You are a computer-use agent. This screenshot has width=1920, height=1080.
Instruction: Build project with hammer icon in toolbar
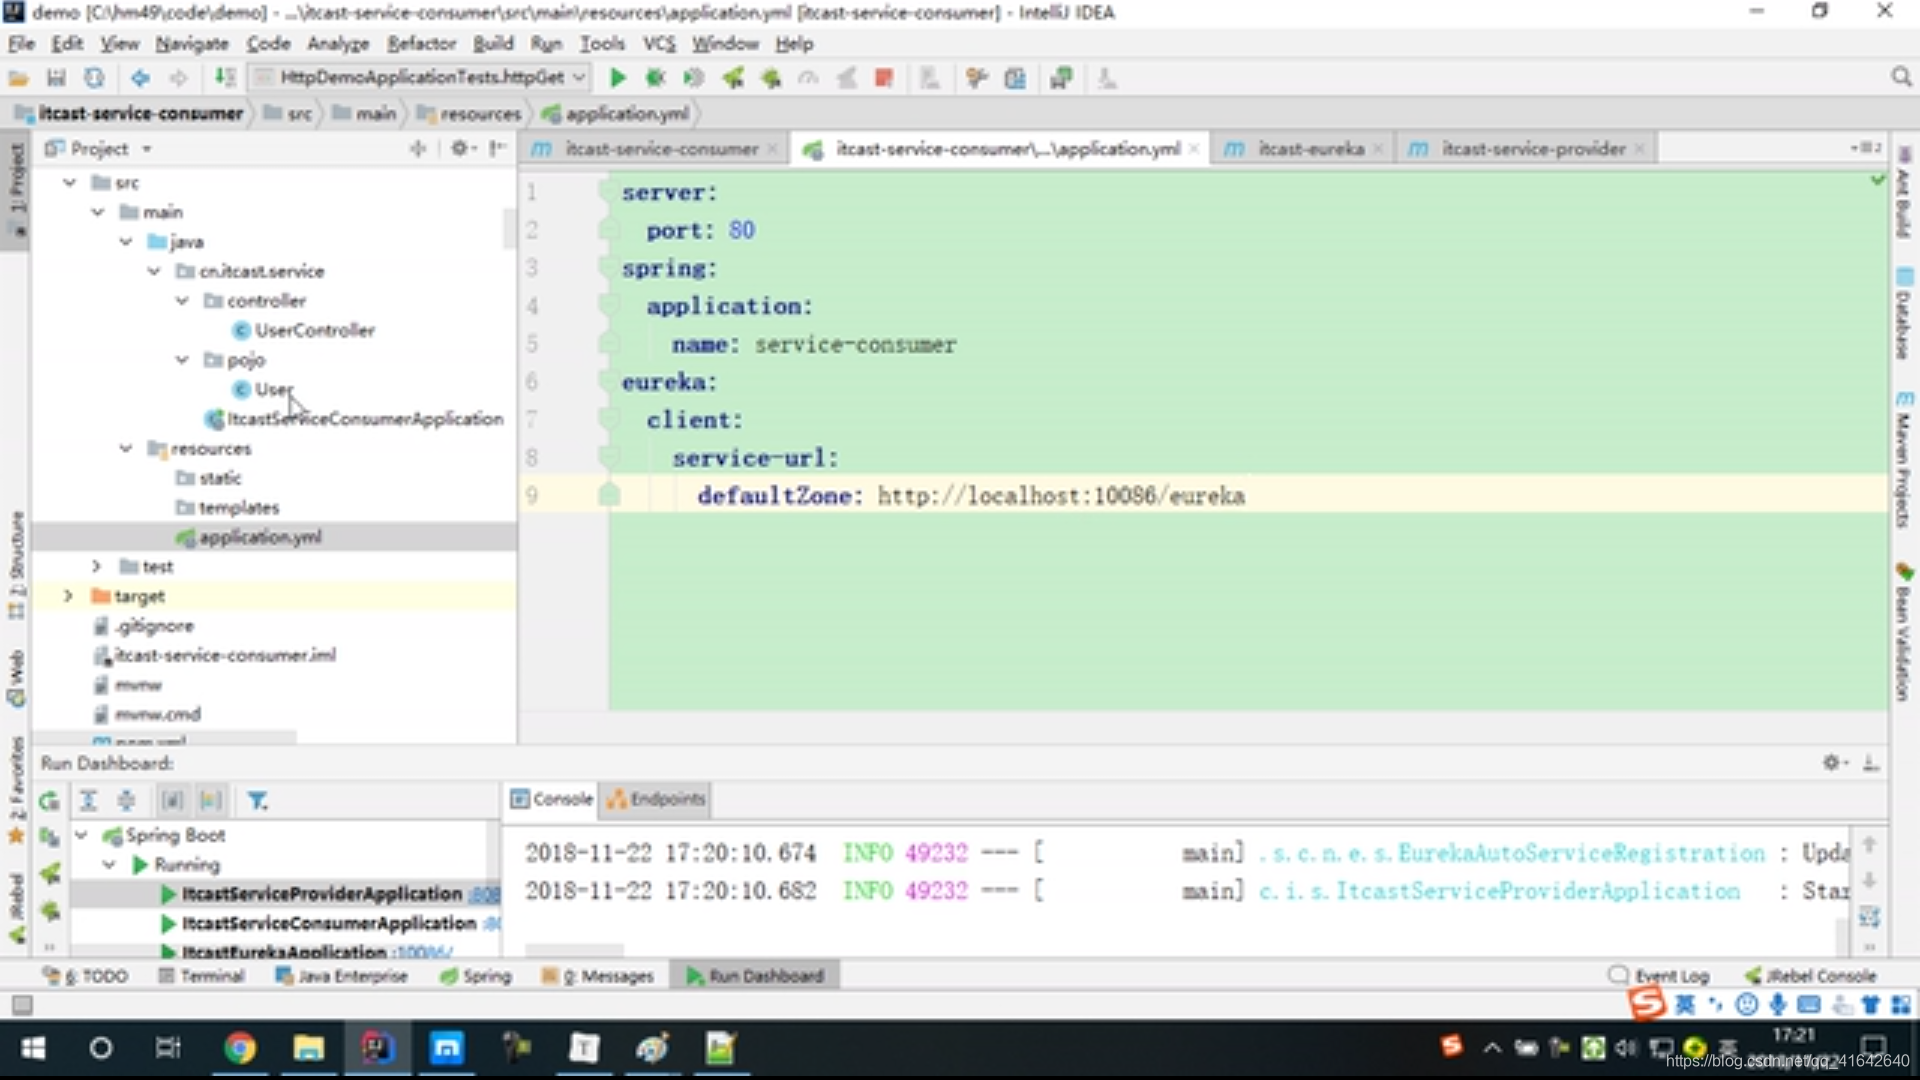225,78
